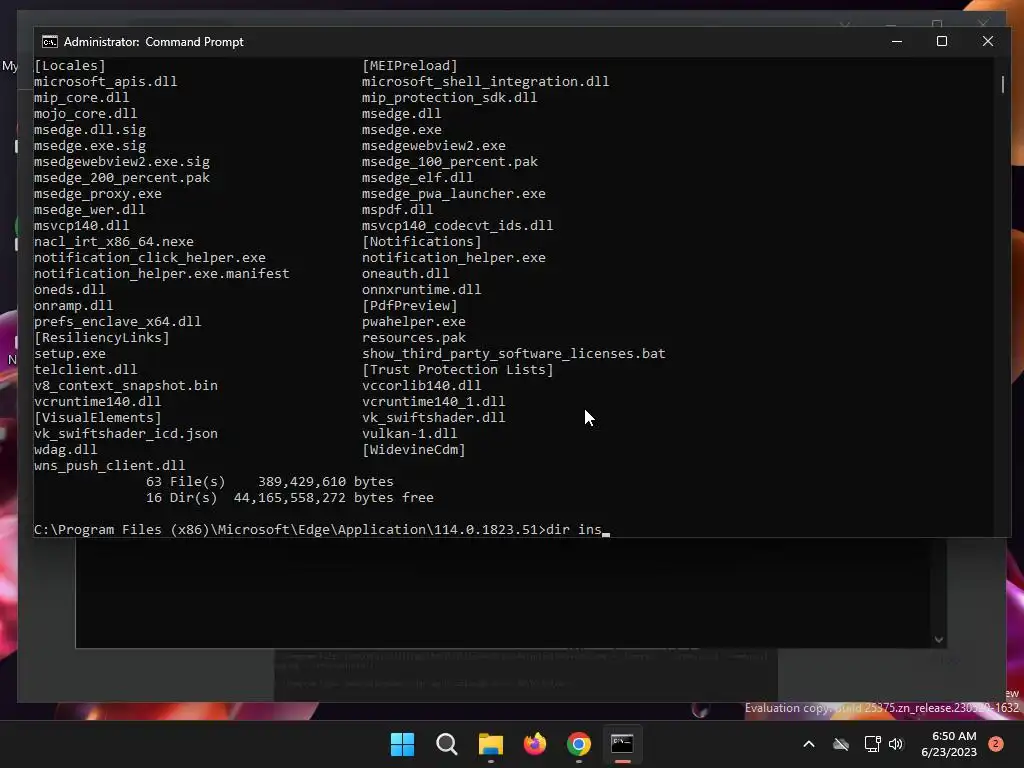Click the msedge.exe file name

pos(402,130)
